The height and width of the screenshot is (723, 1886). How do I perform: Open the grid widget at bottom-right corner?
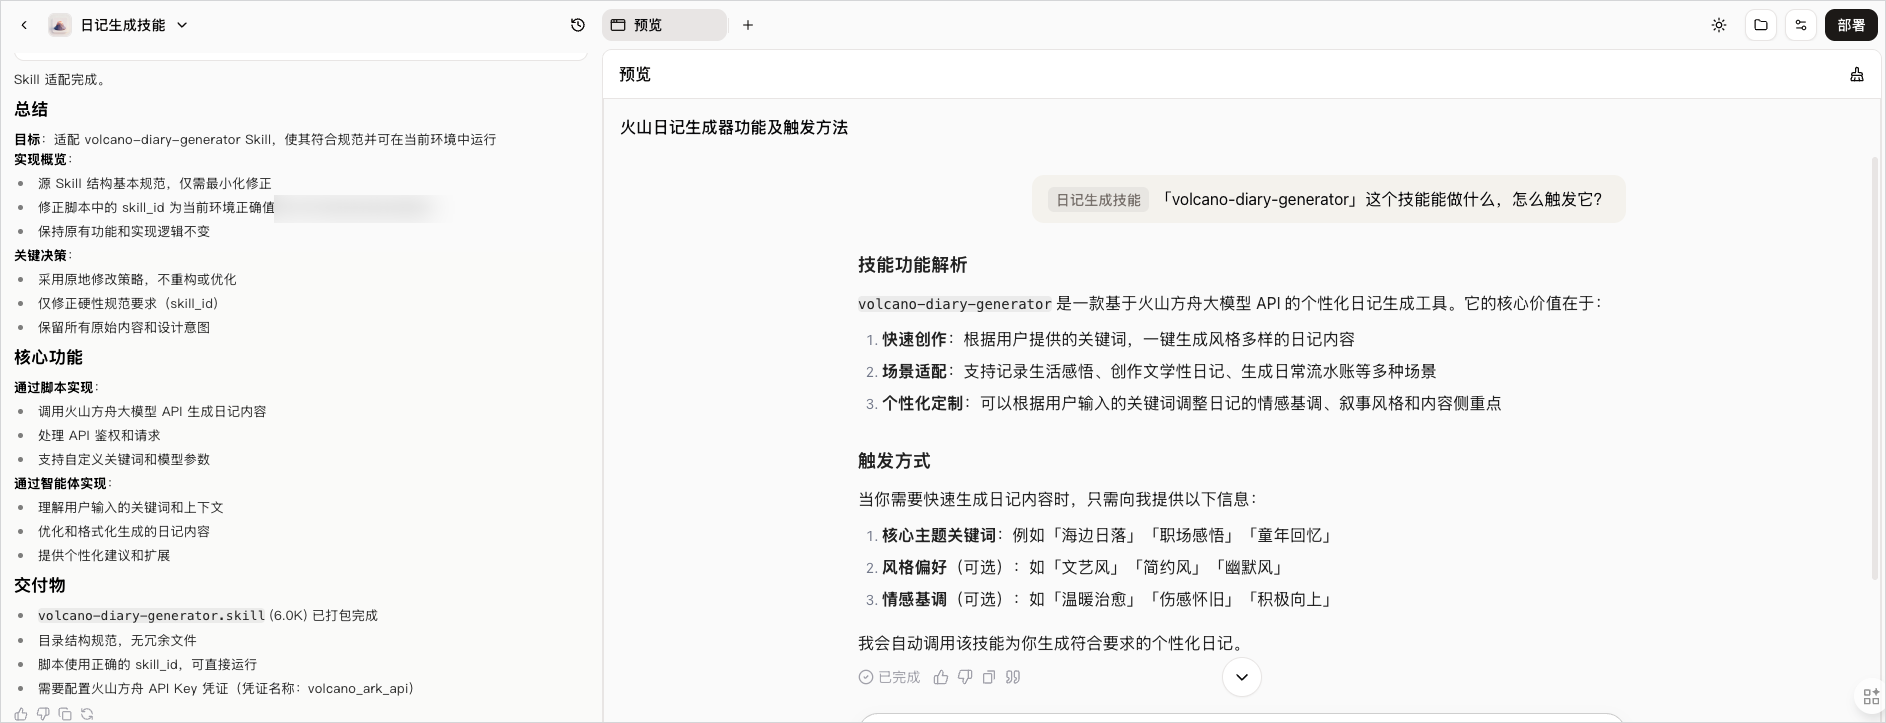tap(1870, 698)
